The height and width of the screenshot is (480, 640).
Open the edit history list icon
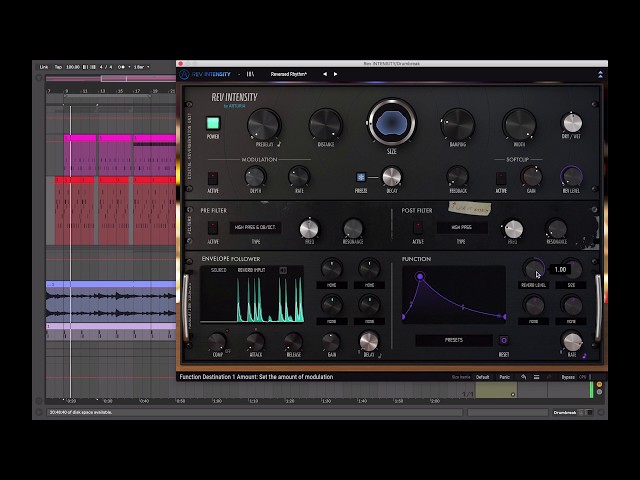click(536, 377)
